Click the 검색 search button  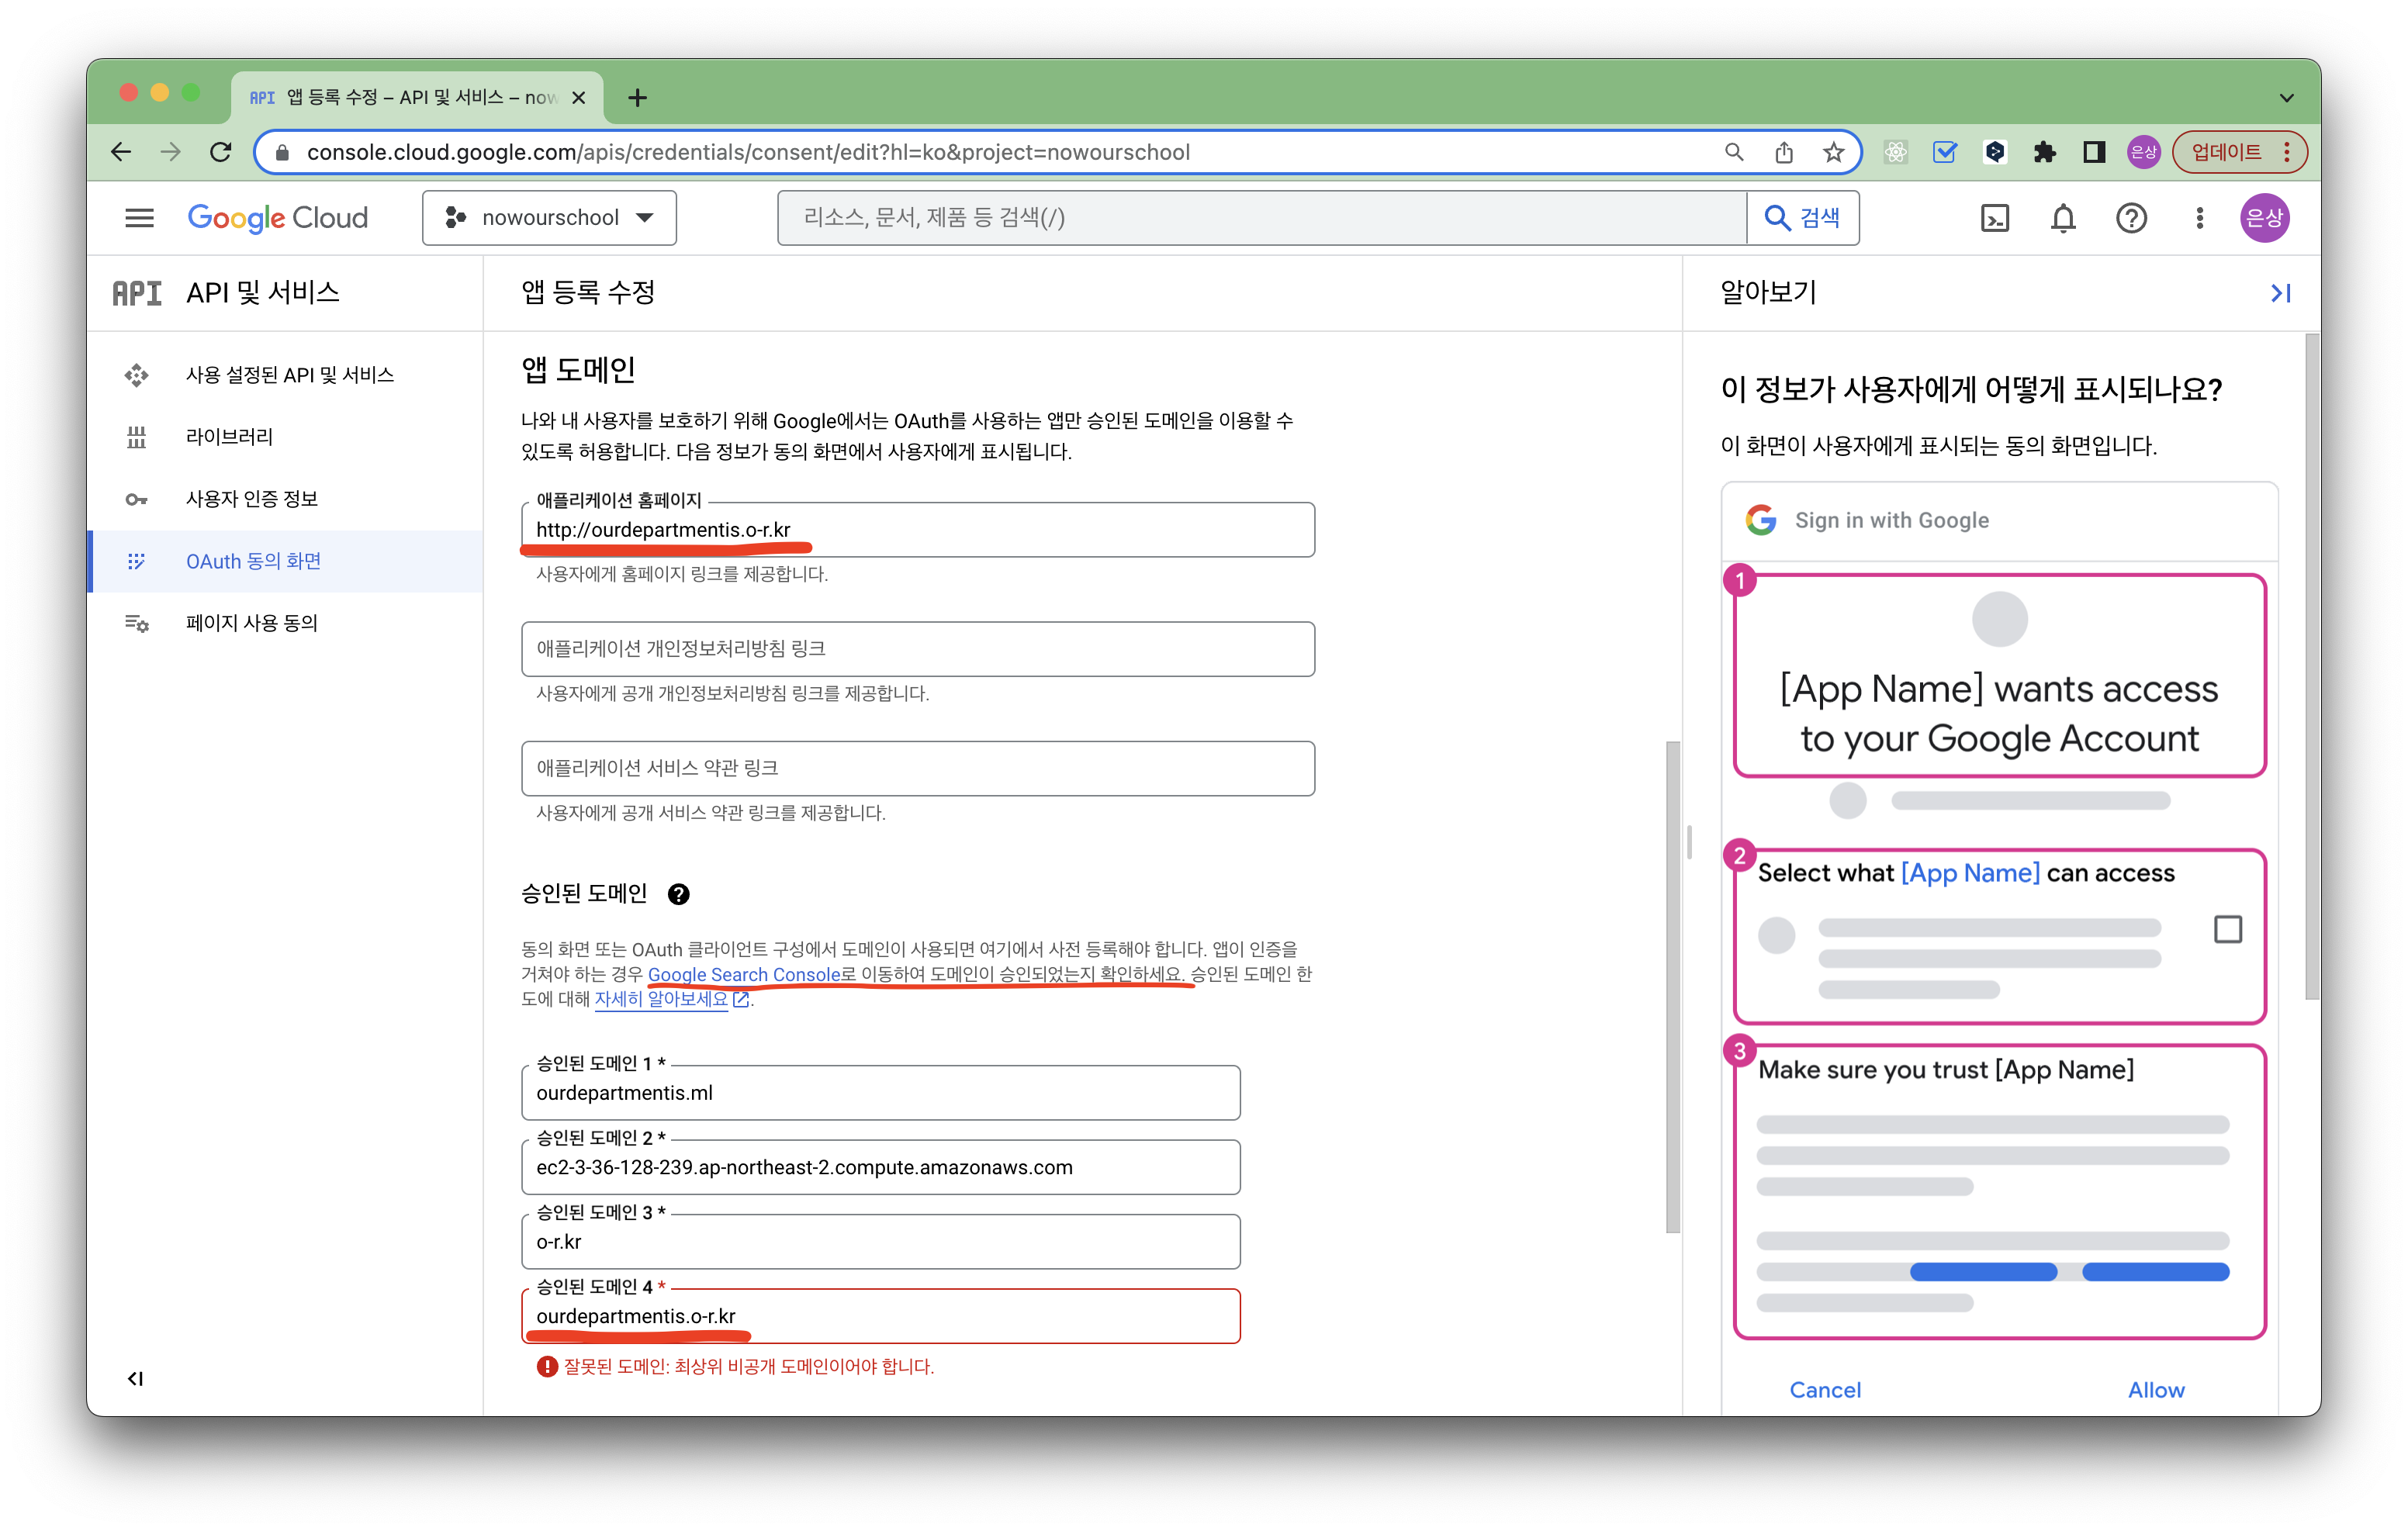1803,218
